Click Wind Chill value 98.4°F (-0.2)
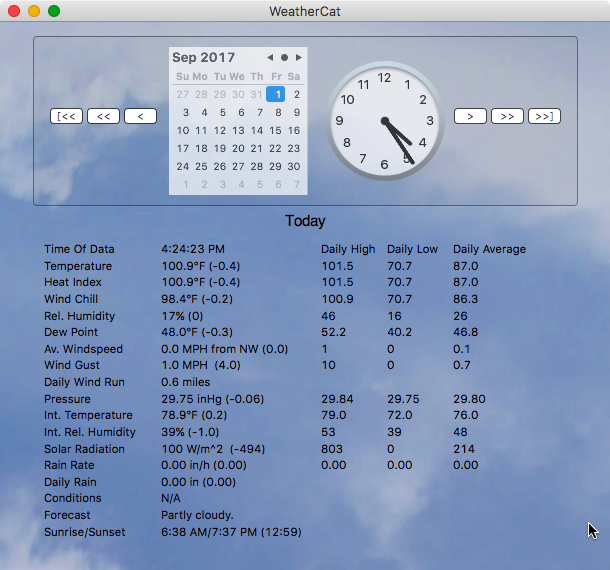The image size is (610, 570). point(197,299)
